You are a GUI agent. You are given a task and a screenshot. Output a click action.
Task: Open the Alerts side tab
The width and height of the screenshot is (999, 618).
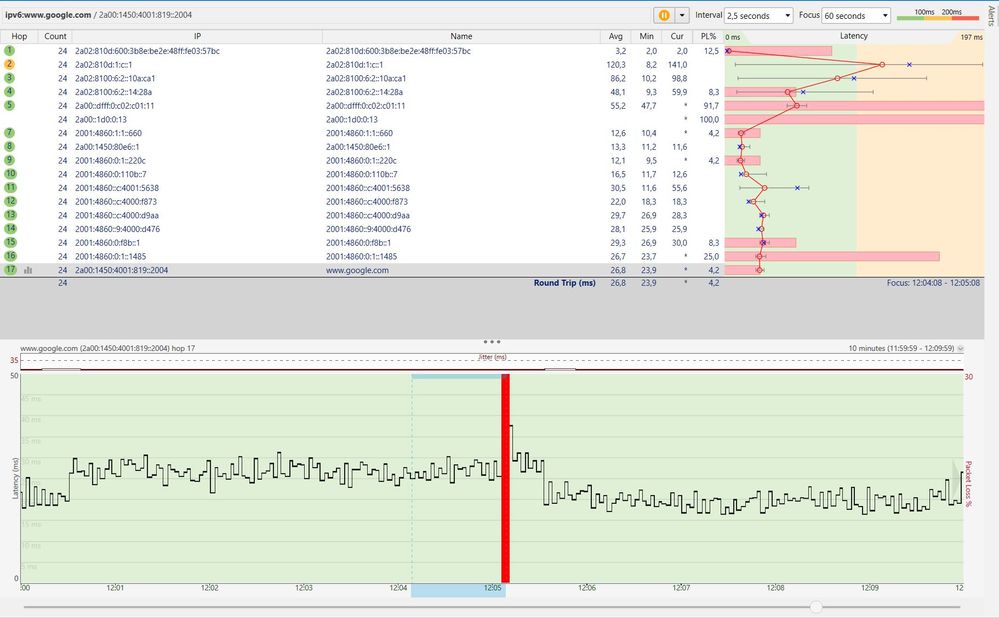pos(991,15)
